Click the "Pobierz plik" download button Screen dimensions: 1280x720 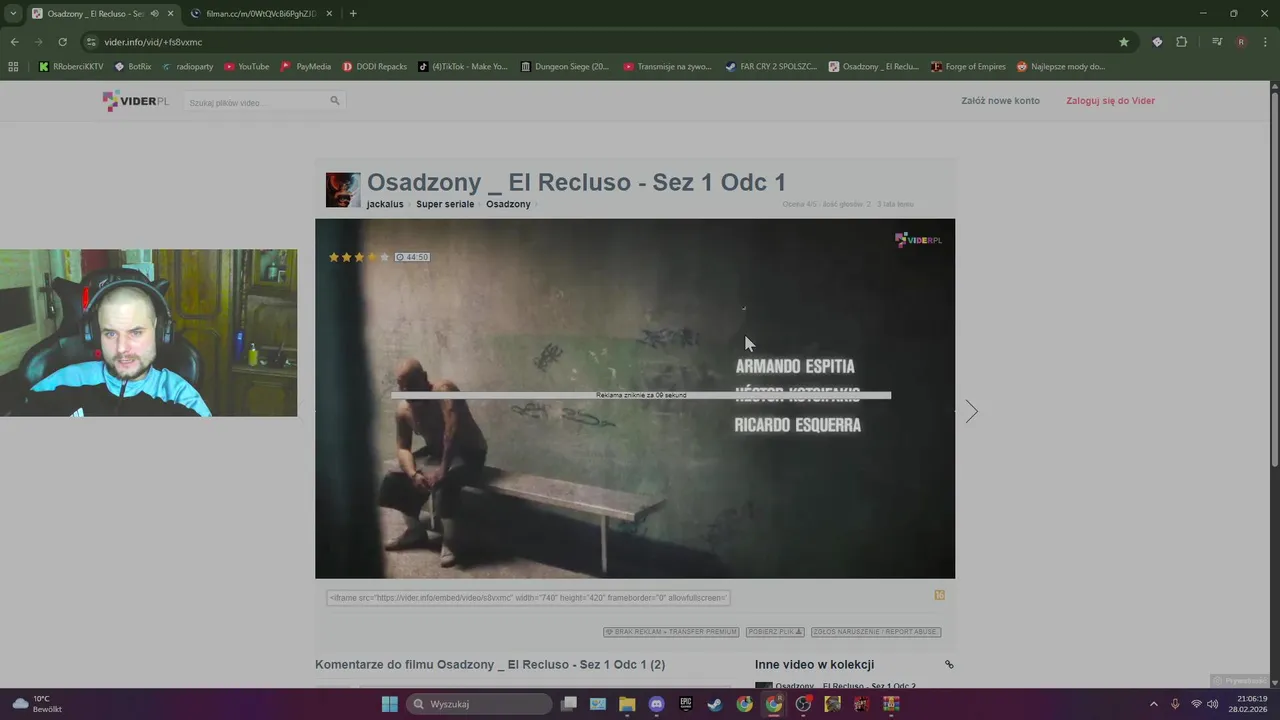pyautogui.click(x=775, y=632)
